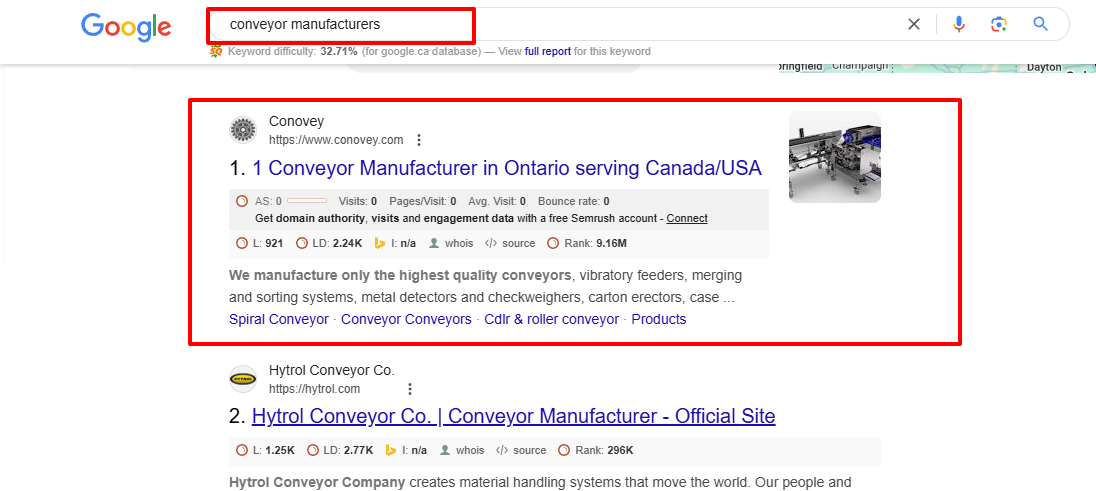
Task: Clear the search box with X icon
Action: pos(913,24)
